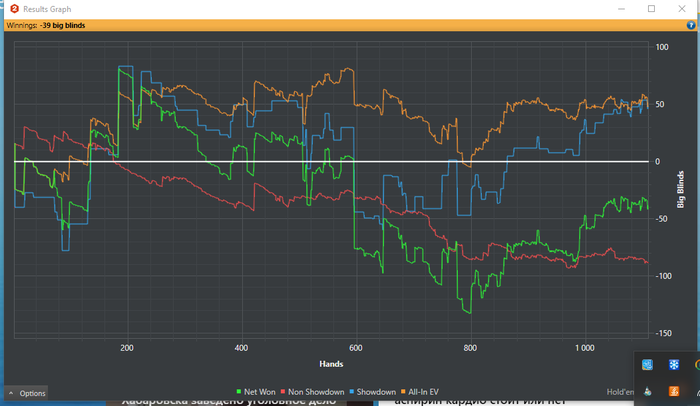700x406 pixels.
Task: Click the -100 label on Big Blinds axis
Action: tap(663, 276)
